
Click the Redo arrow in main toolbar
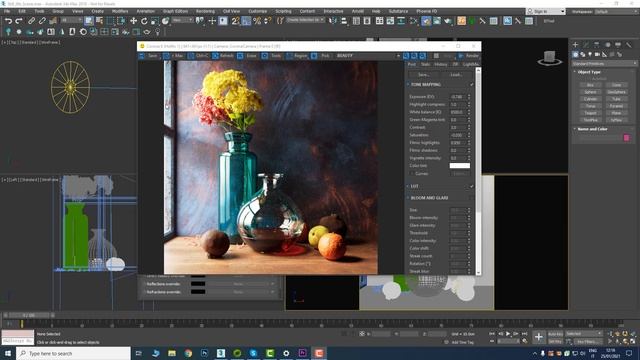(x=19, y=21)
